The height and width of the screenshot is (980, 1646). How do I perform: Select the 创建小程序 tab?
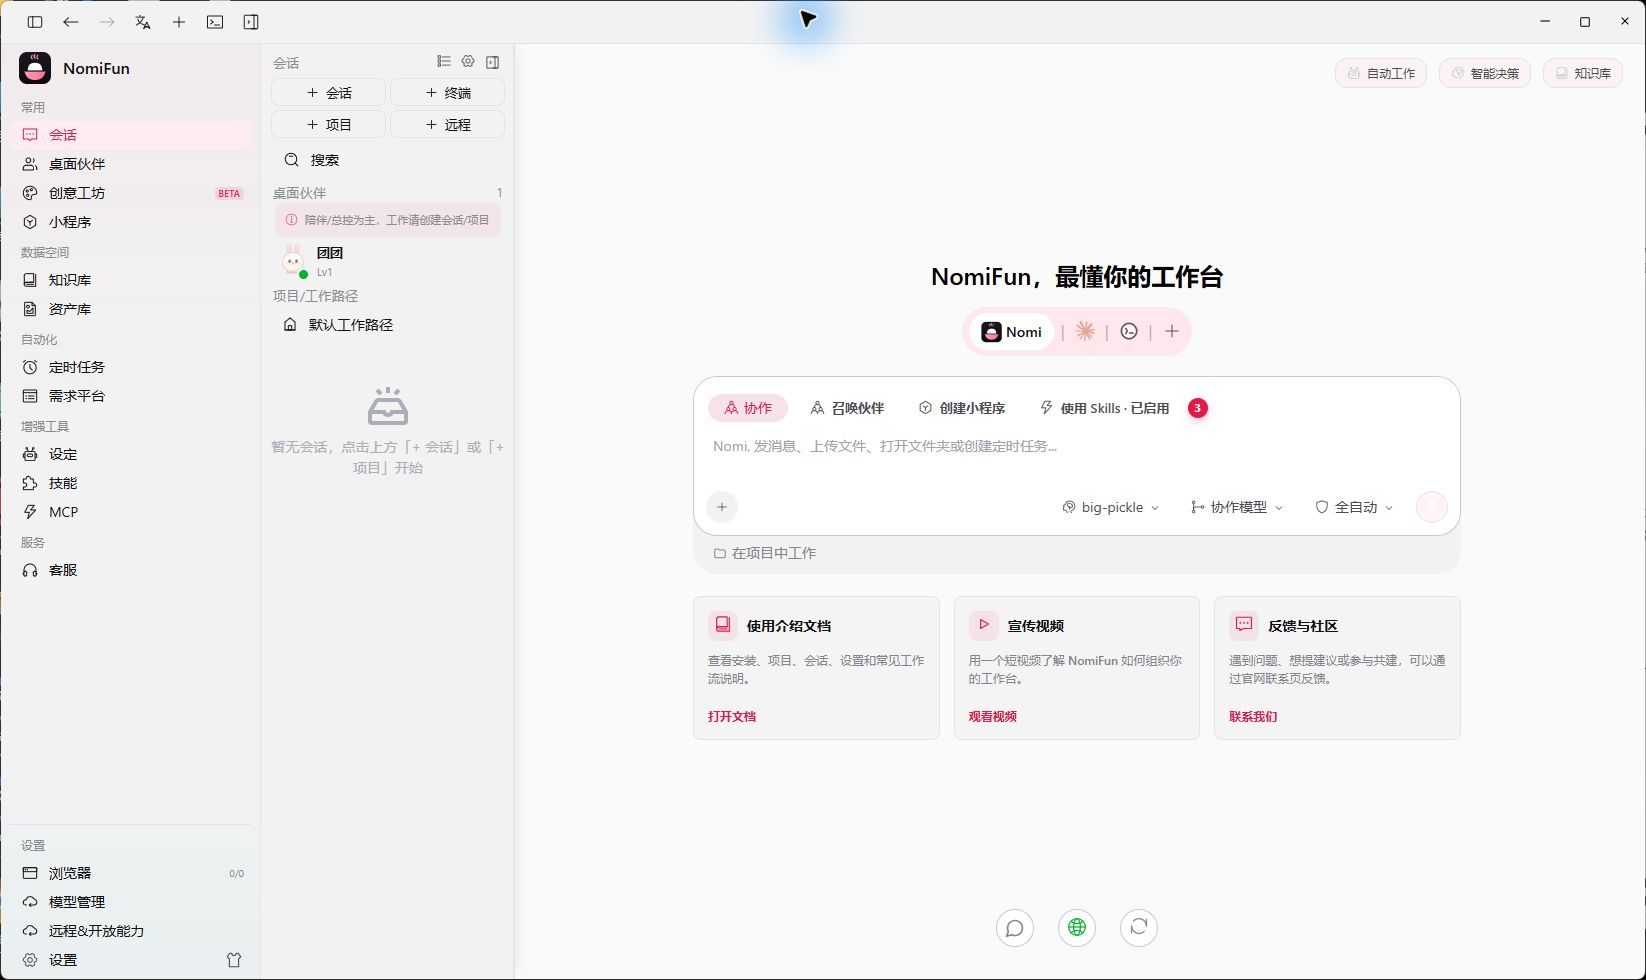pos(962,408)
